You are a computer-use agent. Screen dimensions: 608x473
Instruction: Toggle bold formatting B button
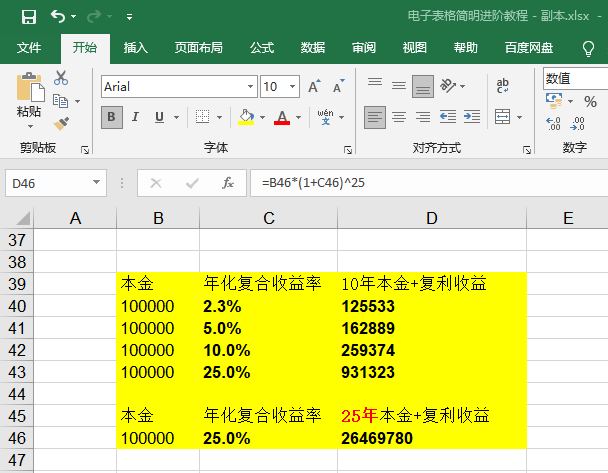(112, 117)
